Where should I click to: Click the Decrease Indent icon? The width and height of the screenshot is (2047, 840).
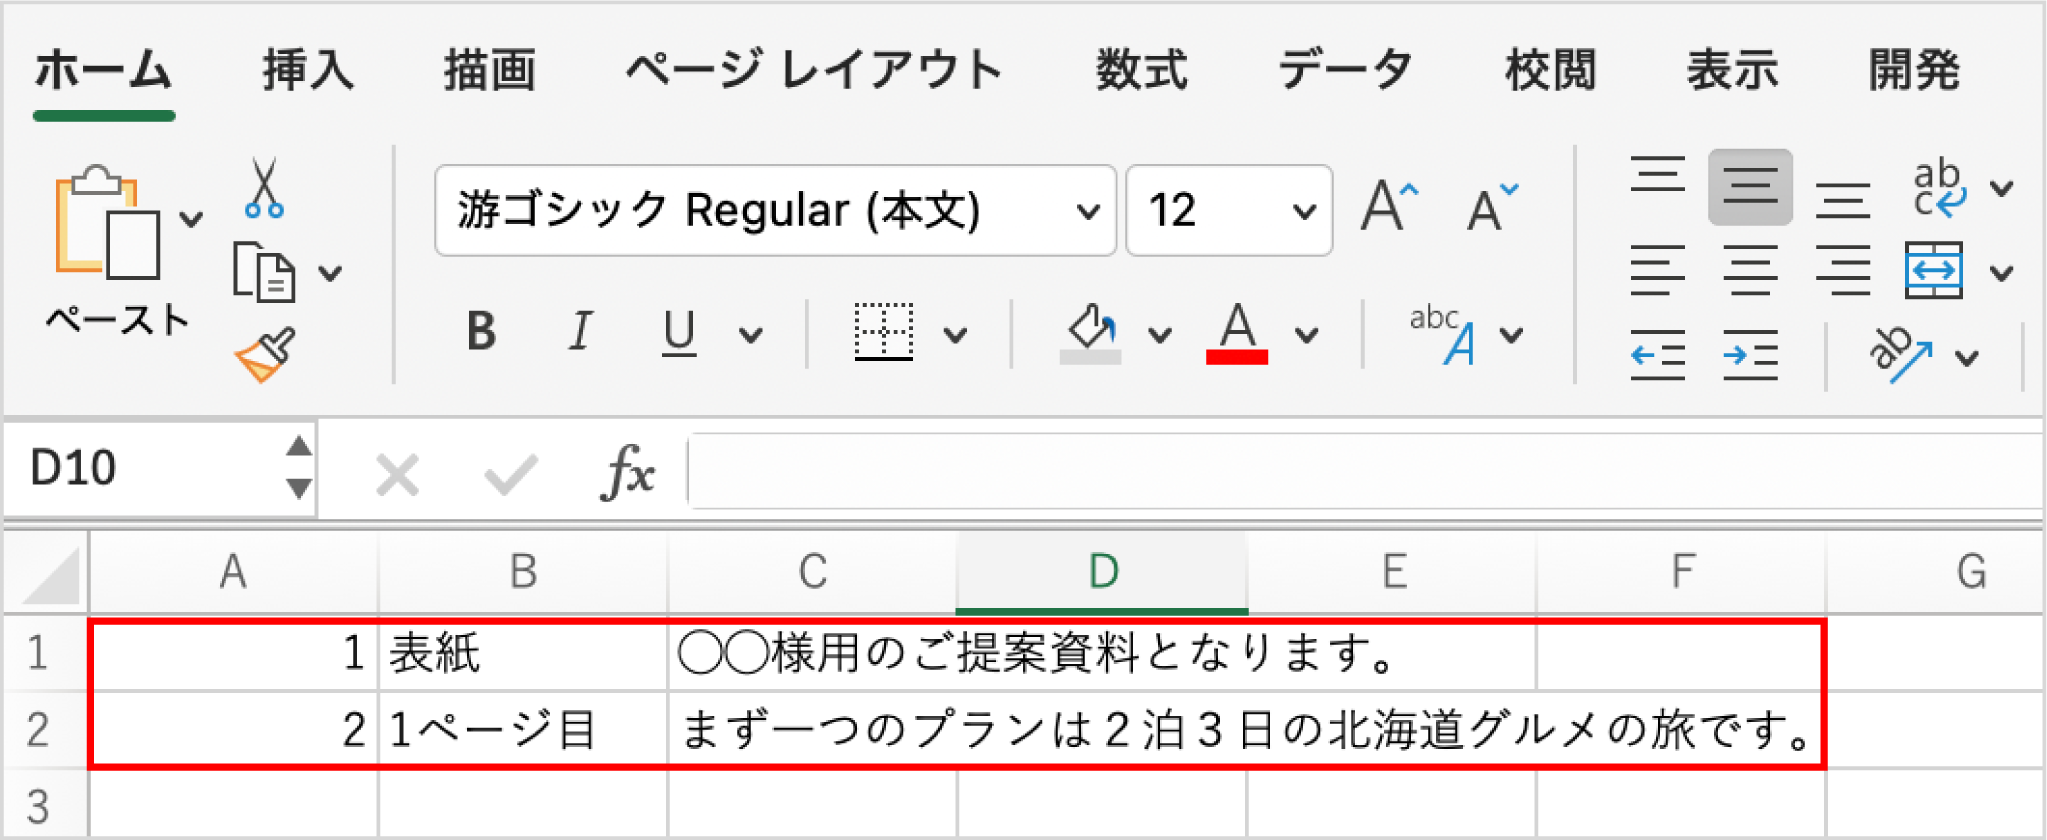[1657, 355]
